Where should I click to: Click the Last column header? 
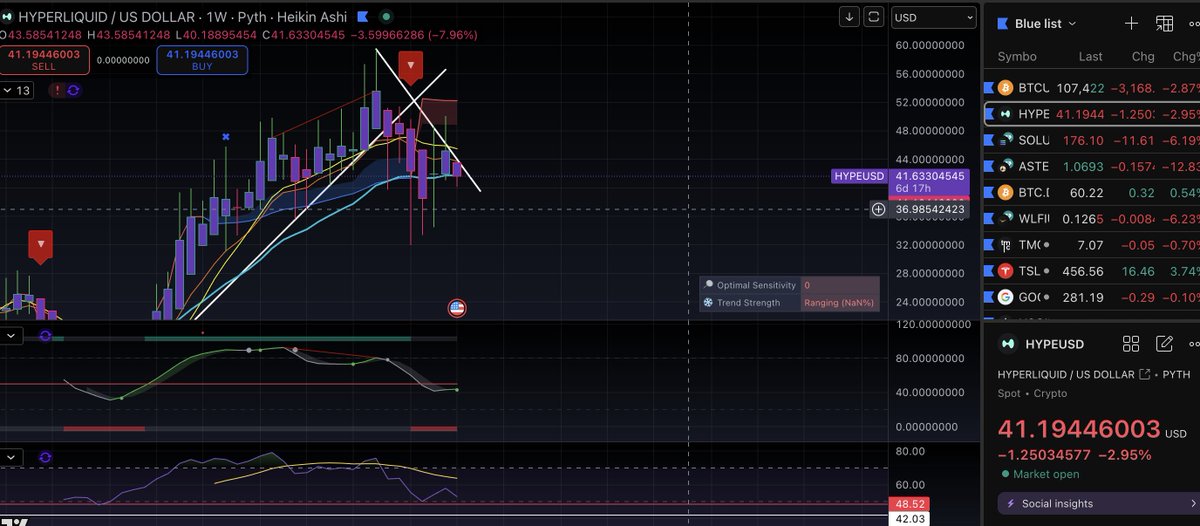(x=1090, y=56)
